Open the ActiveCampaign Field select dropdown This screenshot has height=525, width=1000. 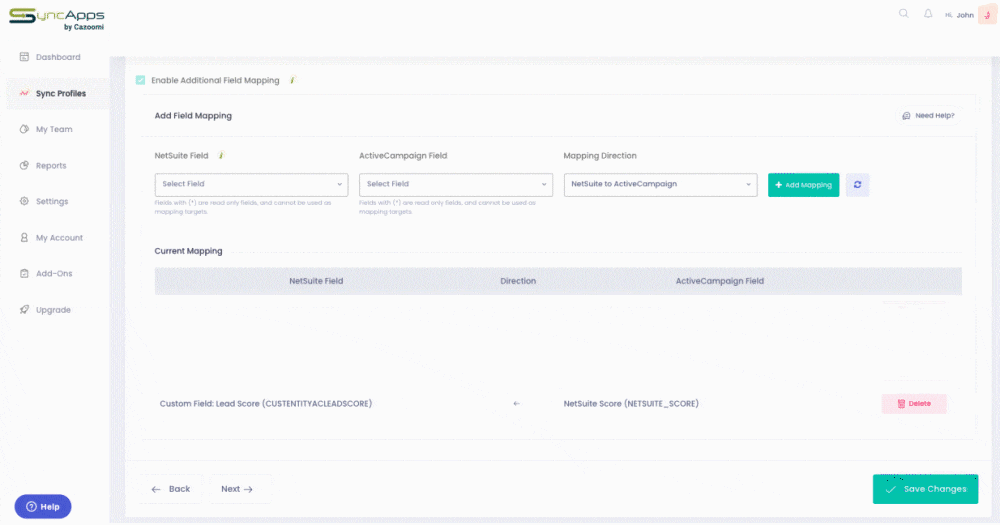tap(456, 184)
